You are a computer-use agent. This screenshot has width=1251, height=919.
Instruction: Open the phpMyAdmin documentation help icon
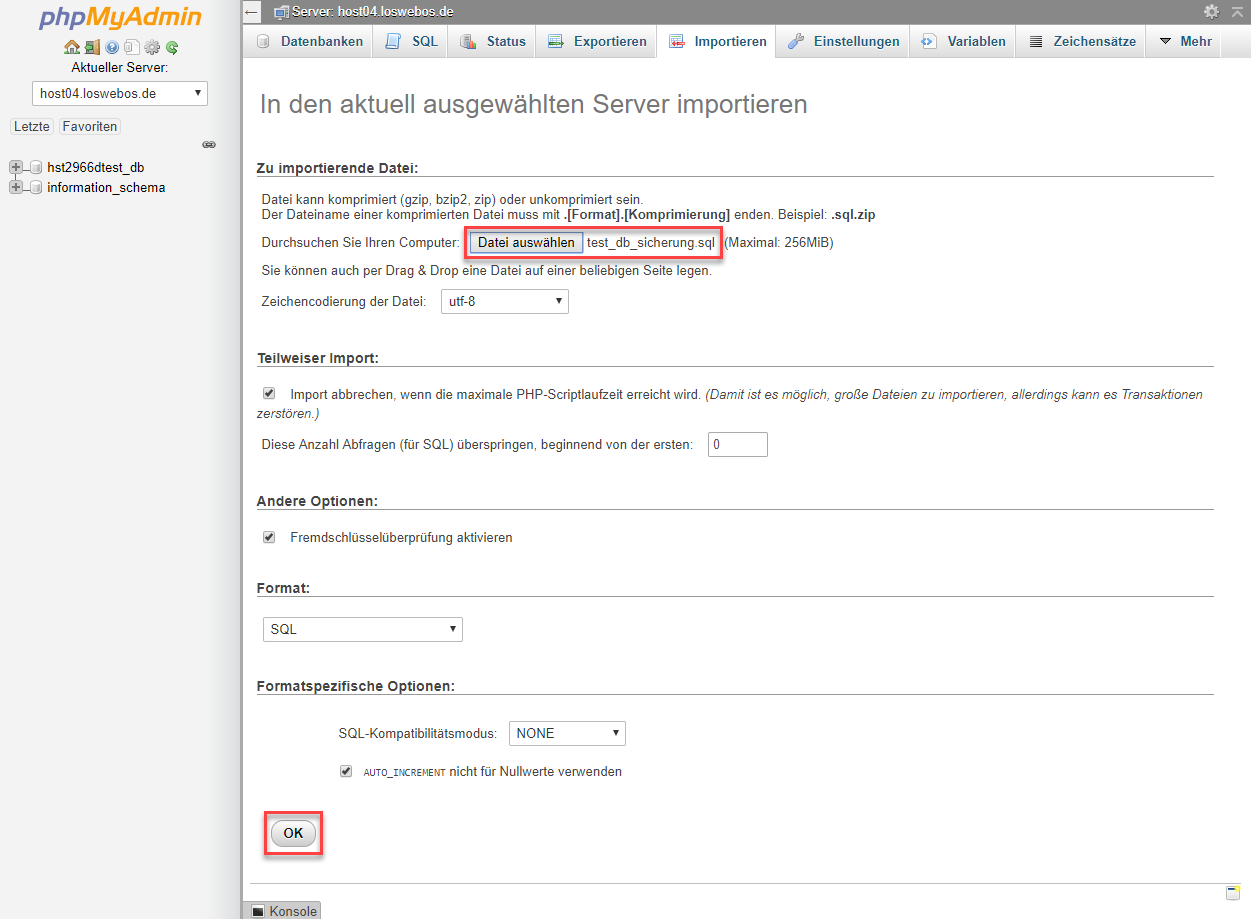(112, 47)
